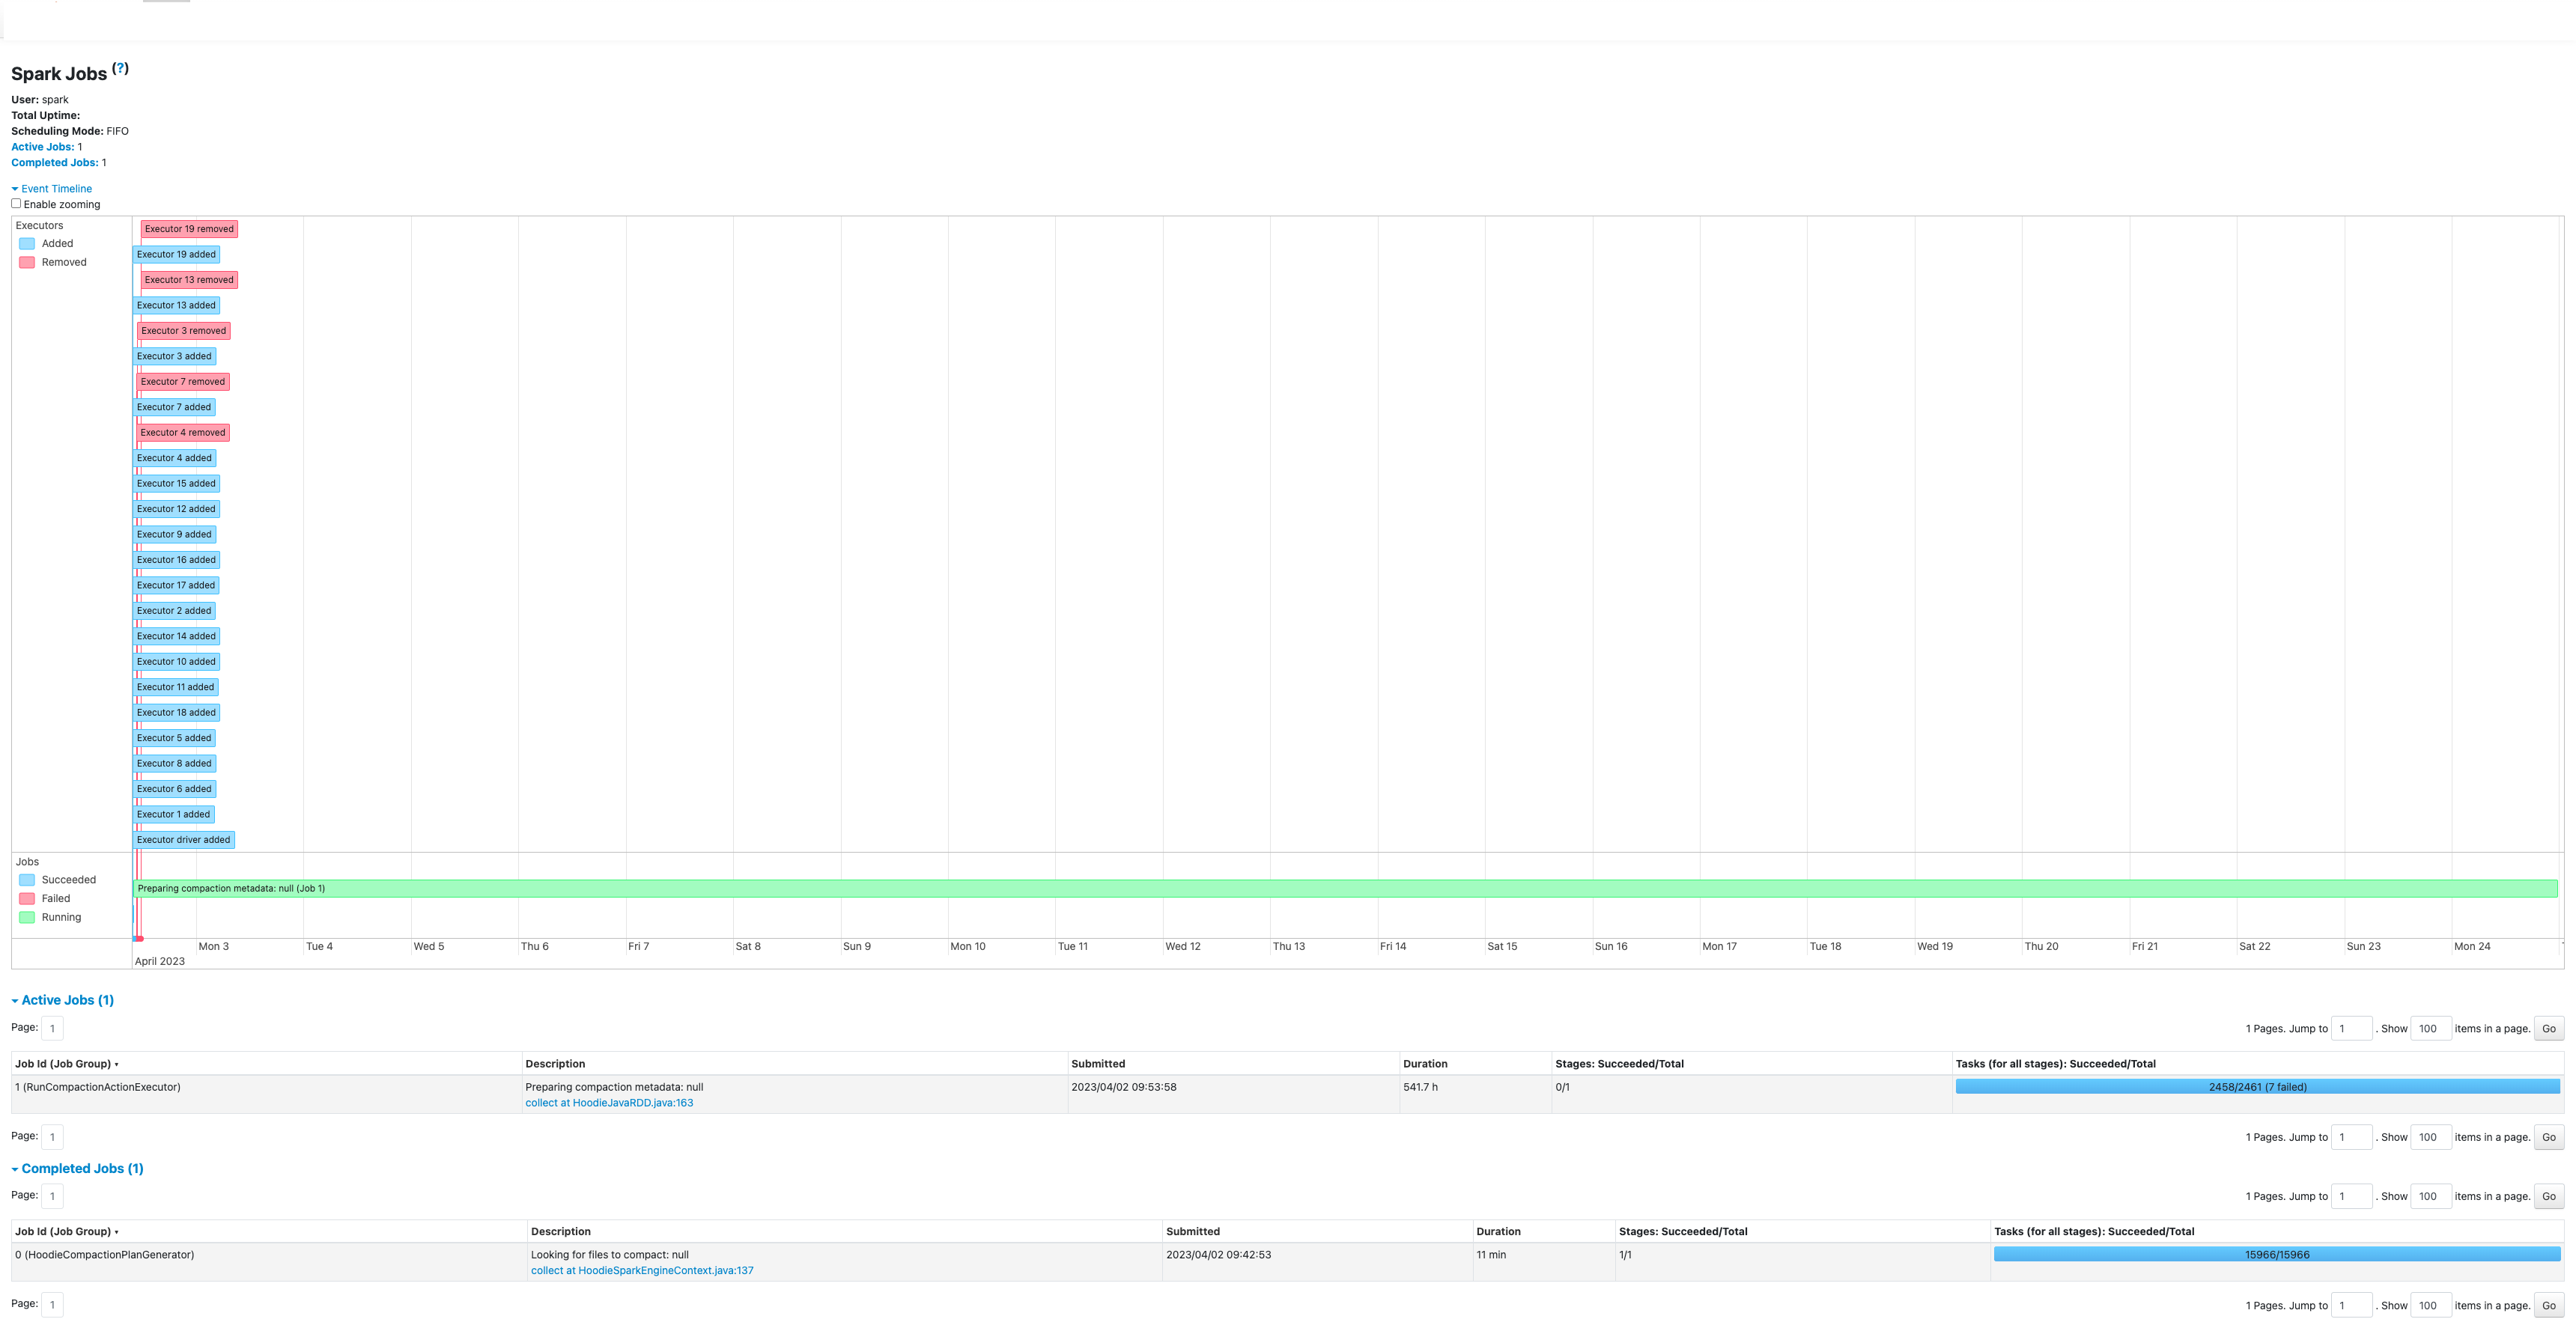Click the Added legend swatch under Executors
2576x1328 pixels.
pos(27,243)
